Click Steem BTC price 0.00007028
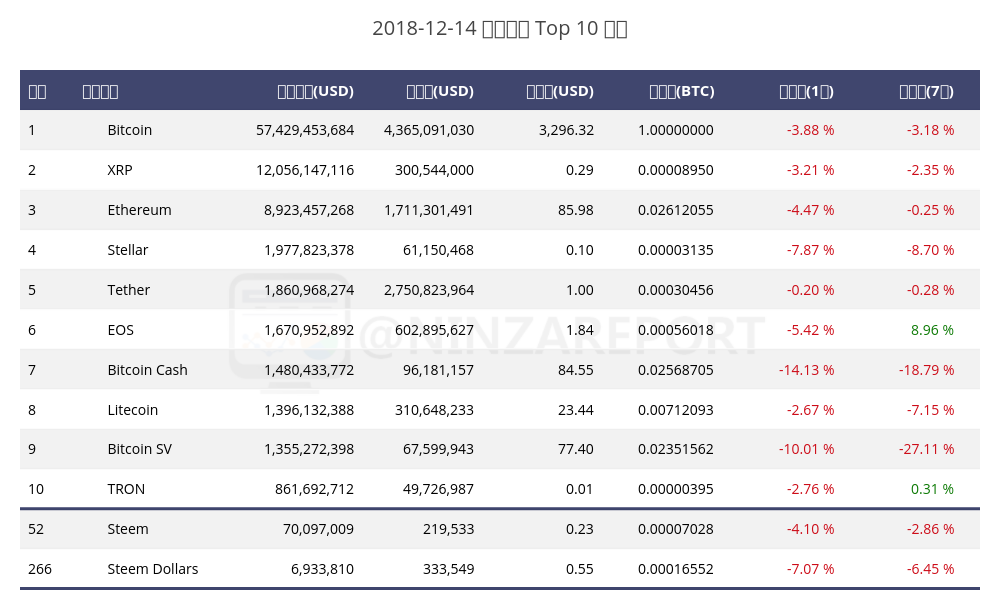The image size is (1000, 610). click(x=675, y=530)
